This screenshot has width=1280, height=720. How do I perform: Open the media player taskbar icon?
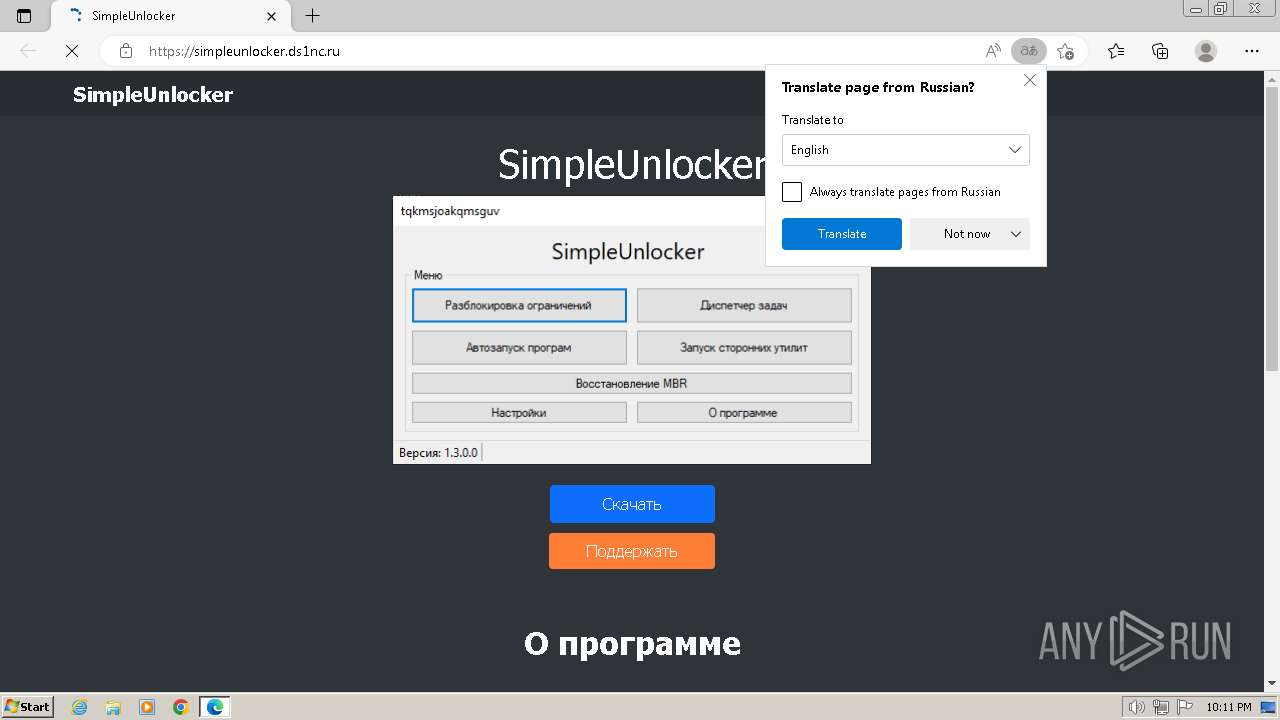point(147,707)
